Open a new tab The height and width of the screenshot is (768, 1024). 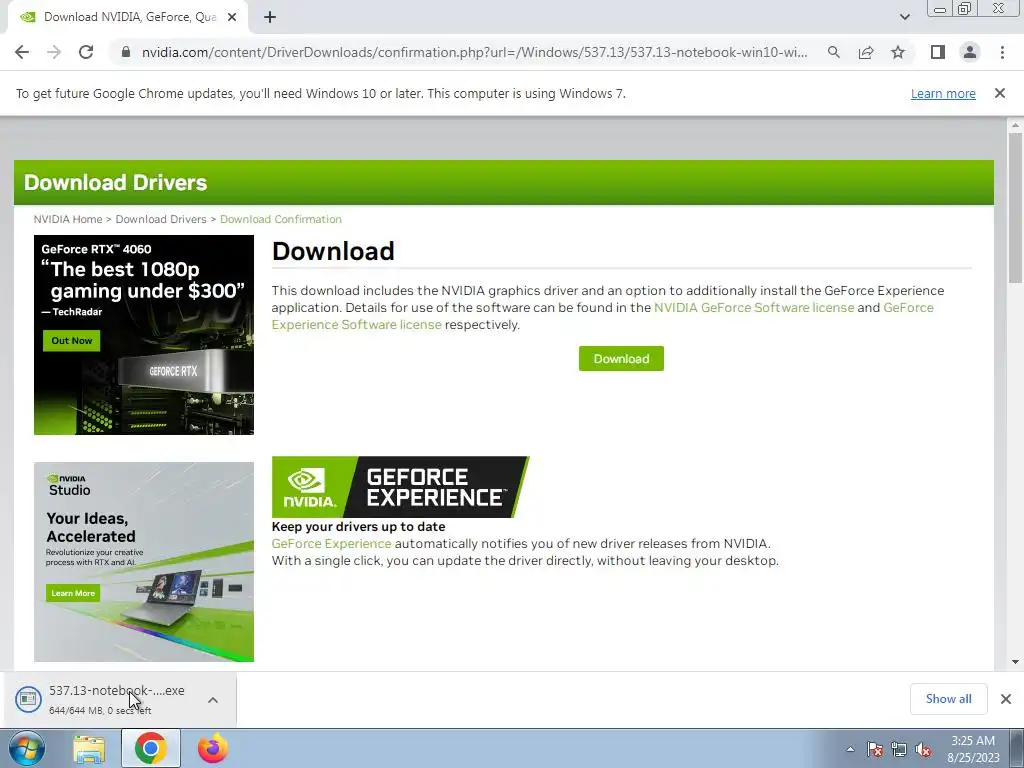coord(270,17)
